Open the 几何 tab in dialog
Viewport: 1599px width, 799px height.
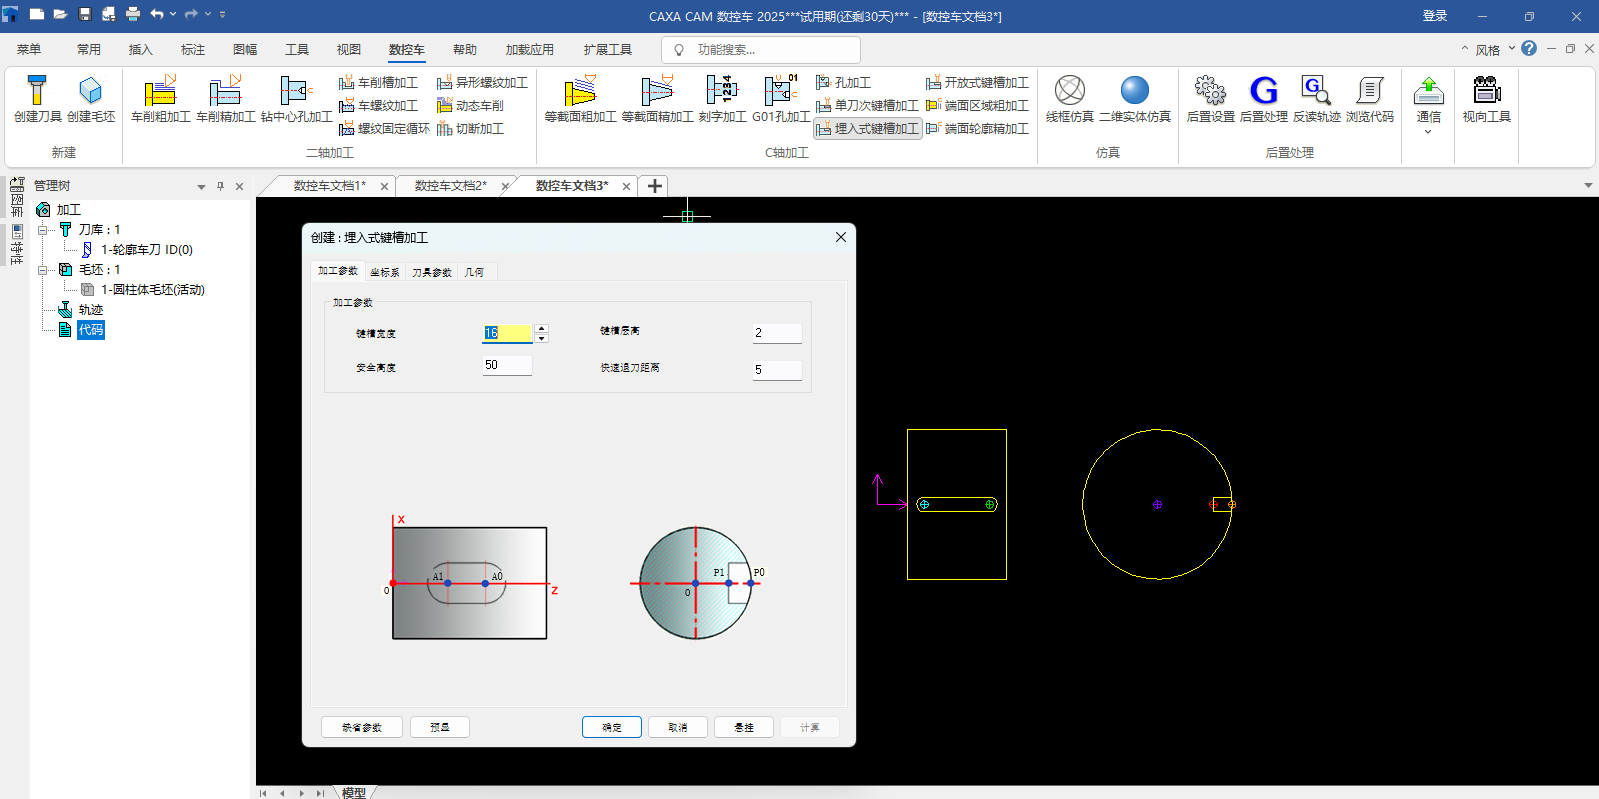click(474, 272)
